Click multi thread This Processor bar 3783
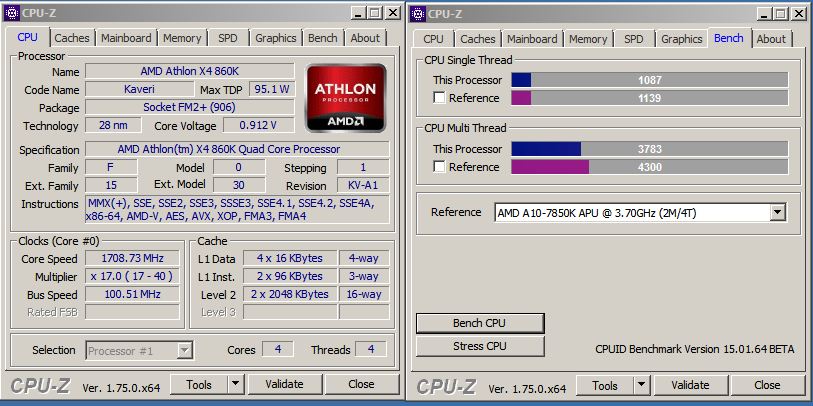Screen dimensions: 813x406 (650, 149)
